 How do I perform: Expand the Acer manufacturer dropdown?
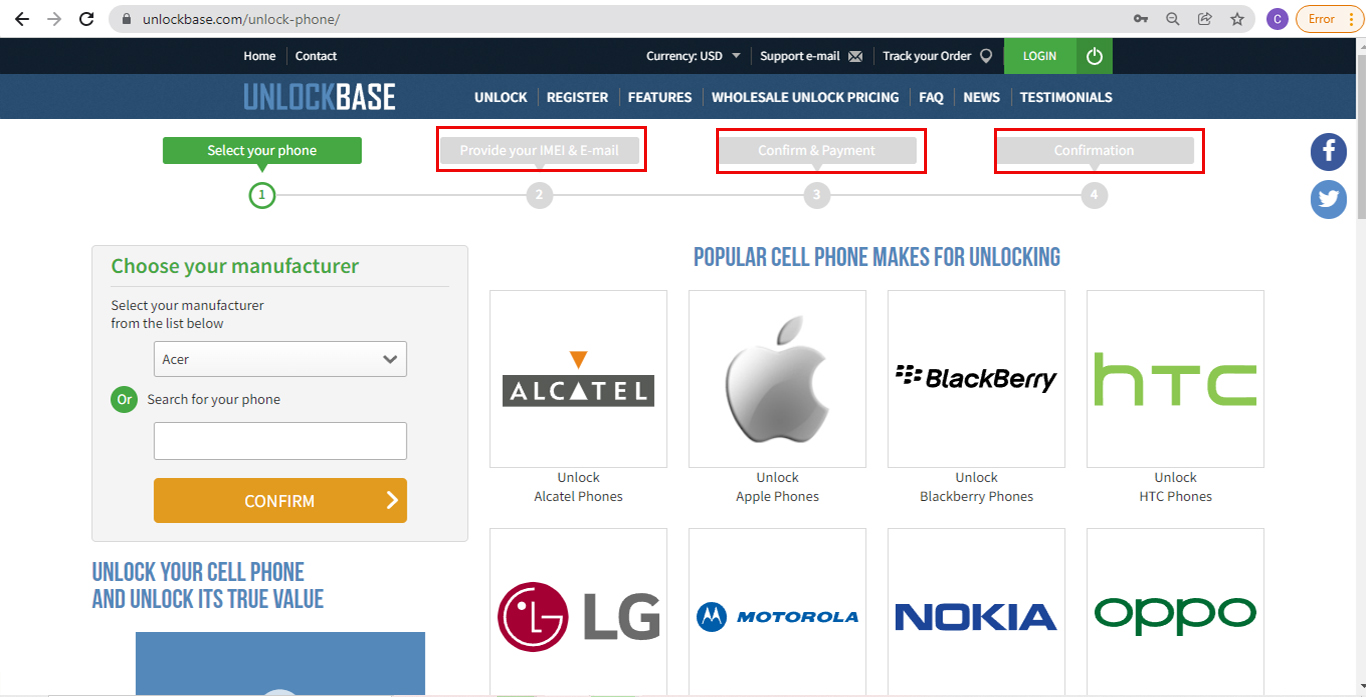click(x=280, y=359)
